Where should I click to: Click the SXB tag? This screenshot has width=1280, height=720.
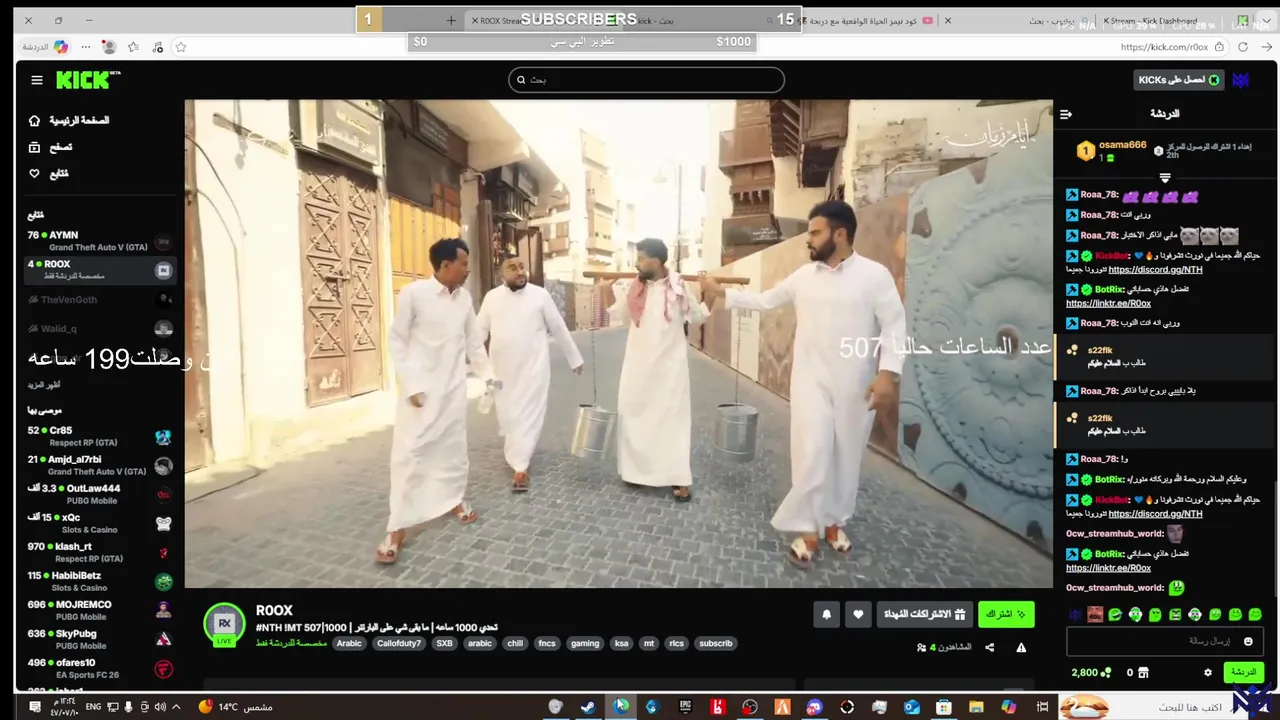click(444, 644)
